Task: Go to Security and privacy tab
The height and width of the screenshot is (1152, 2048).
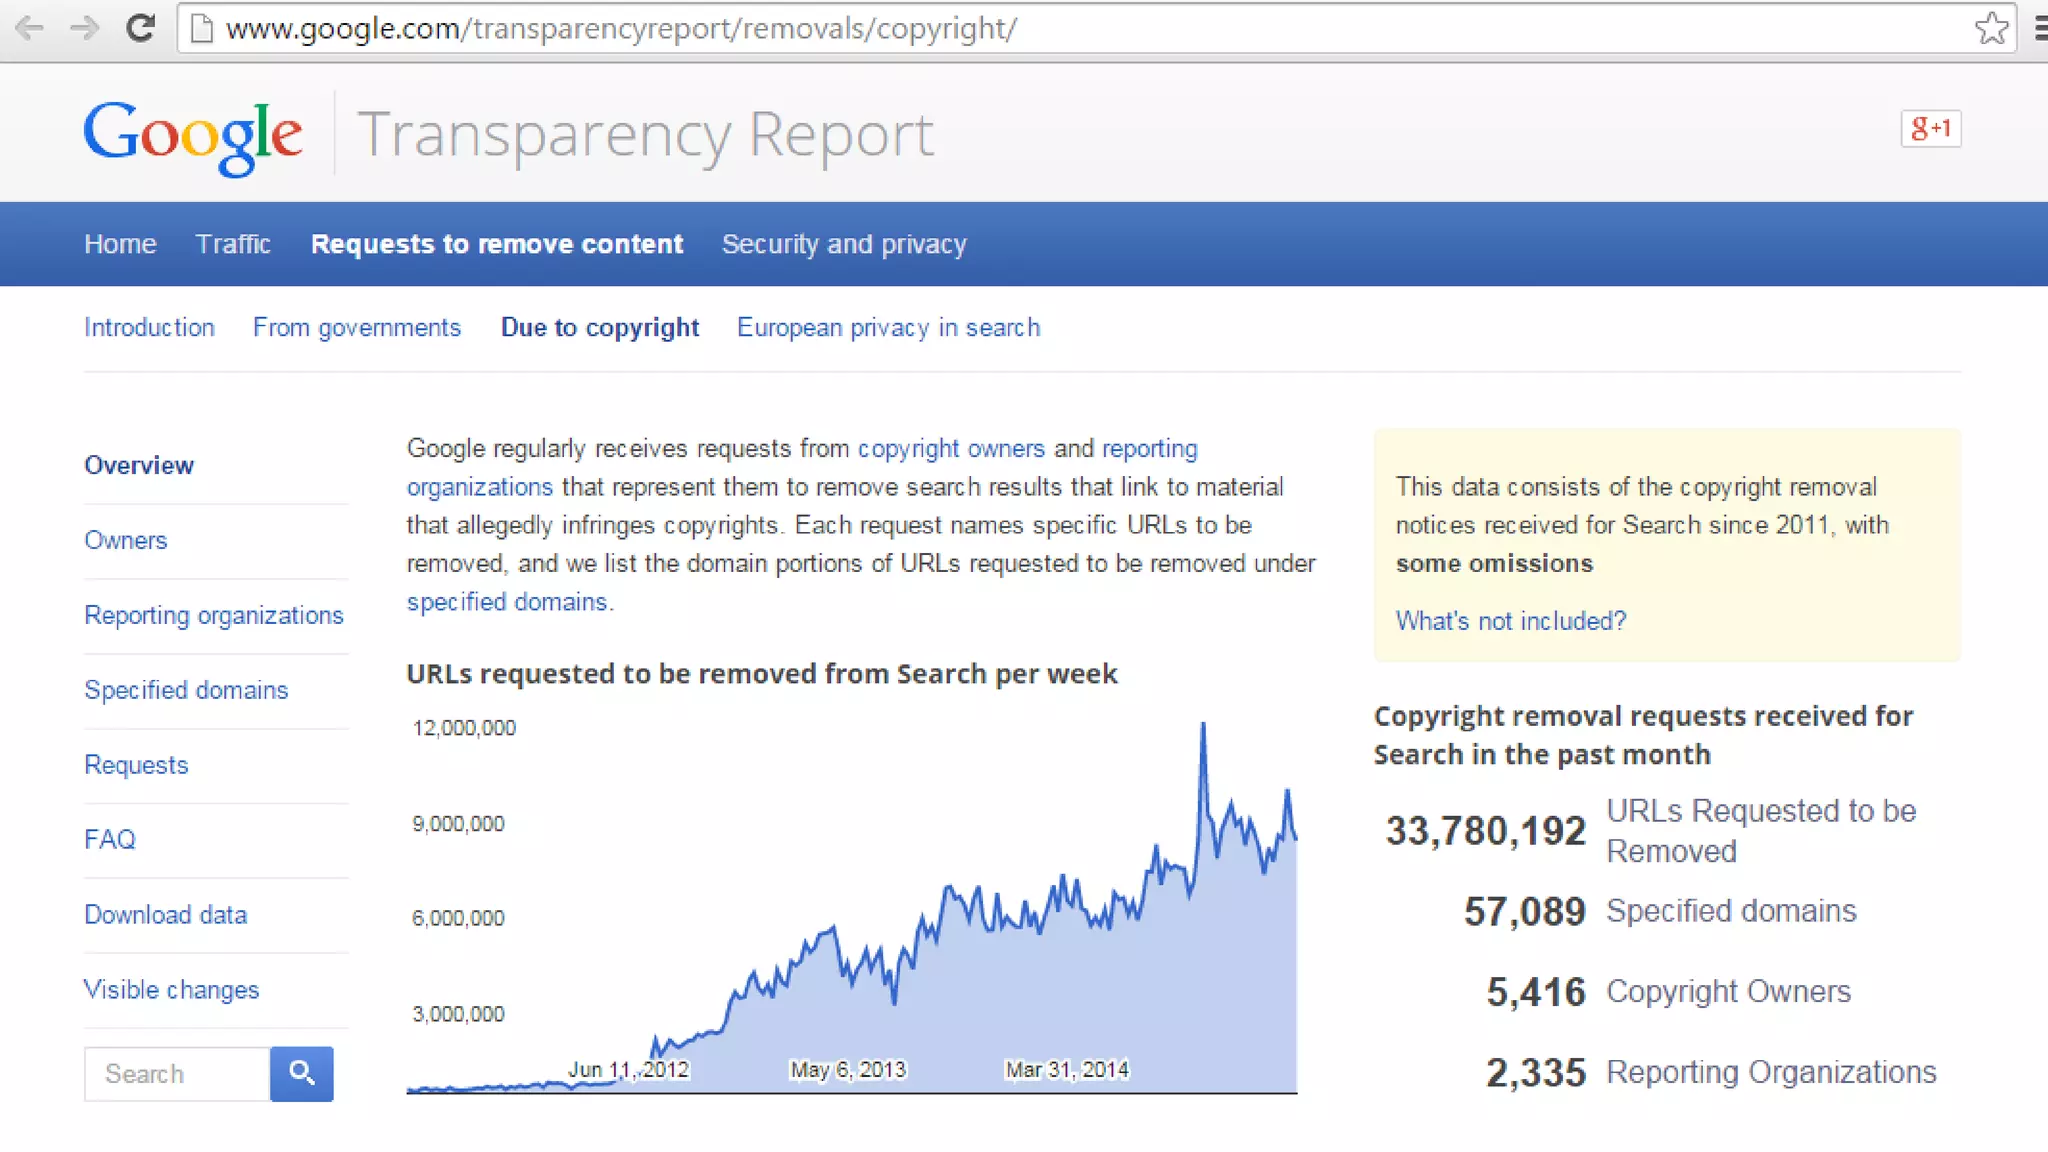Action: (x=843, y=244)
